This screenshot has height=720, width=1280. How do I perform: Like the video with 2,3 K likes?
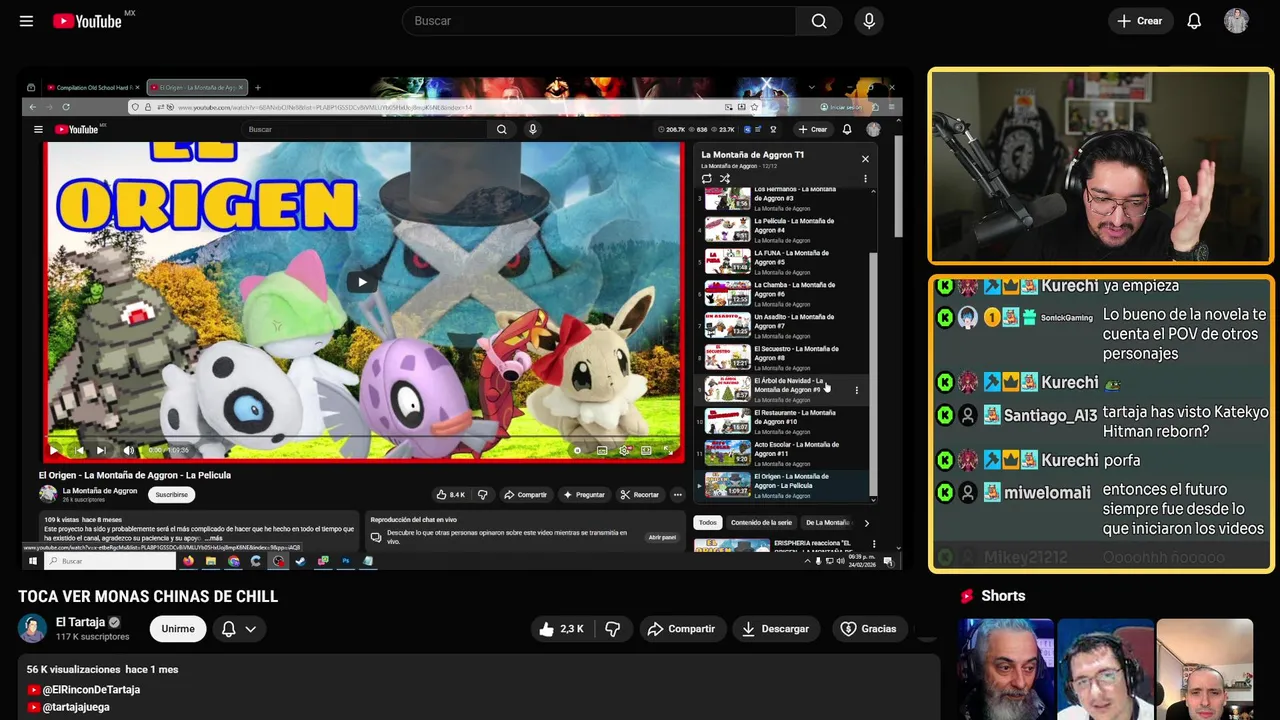click(561, 629)
